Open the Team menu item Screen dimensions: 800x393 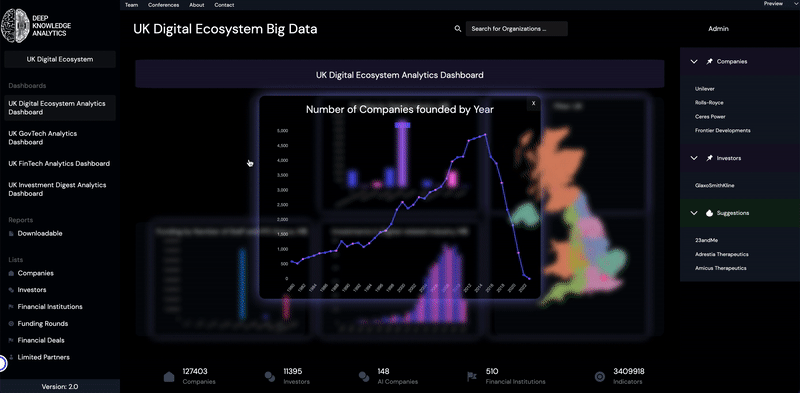point(132,5)
